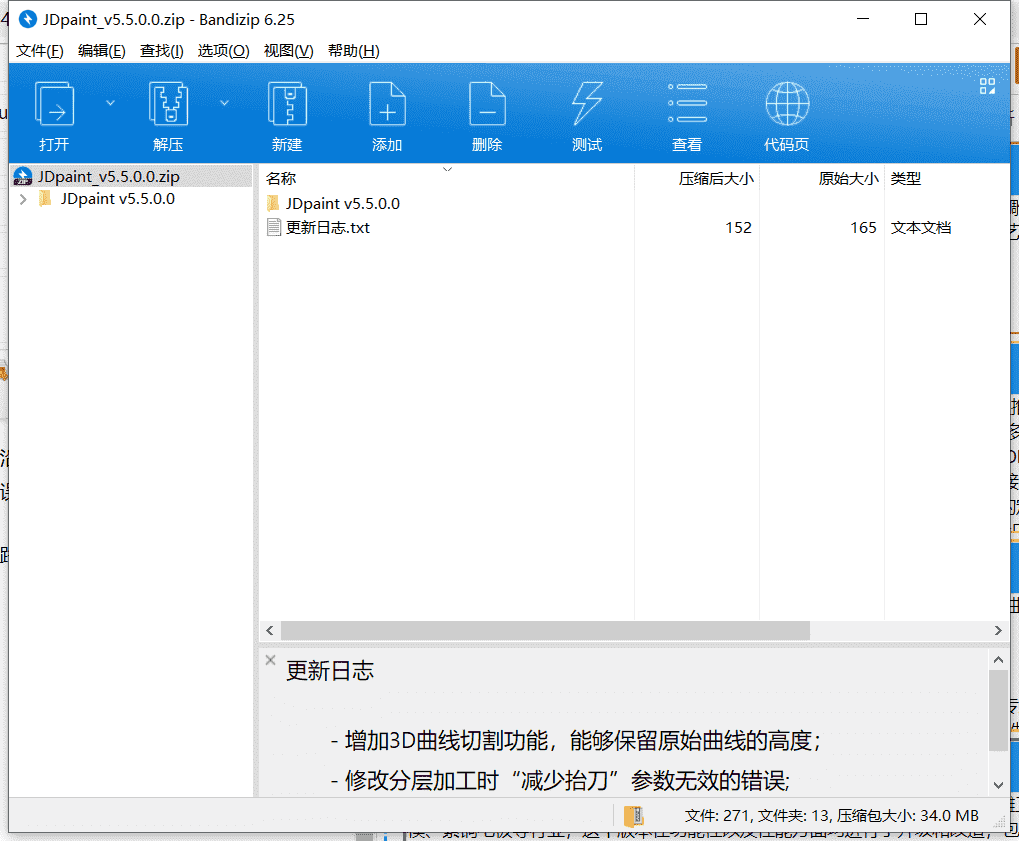Open the 选项(O) menu
Viewport: 1019px width, 841px height.
click(223, 51)
